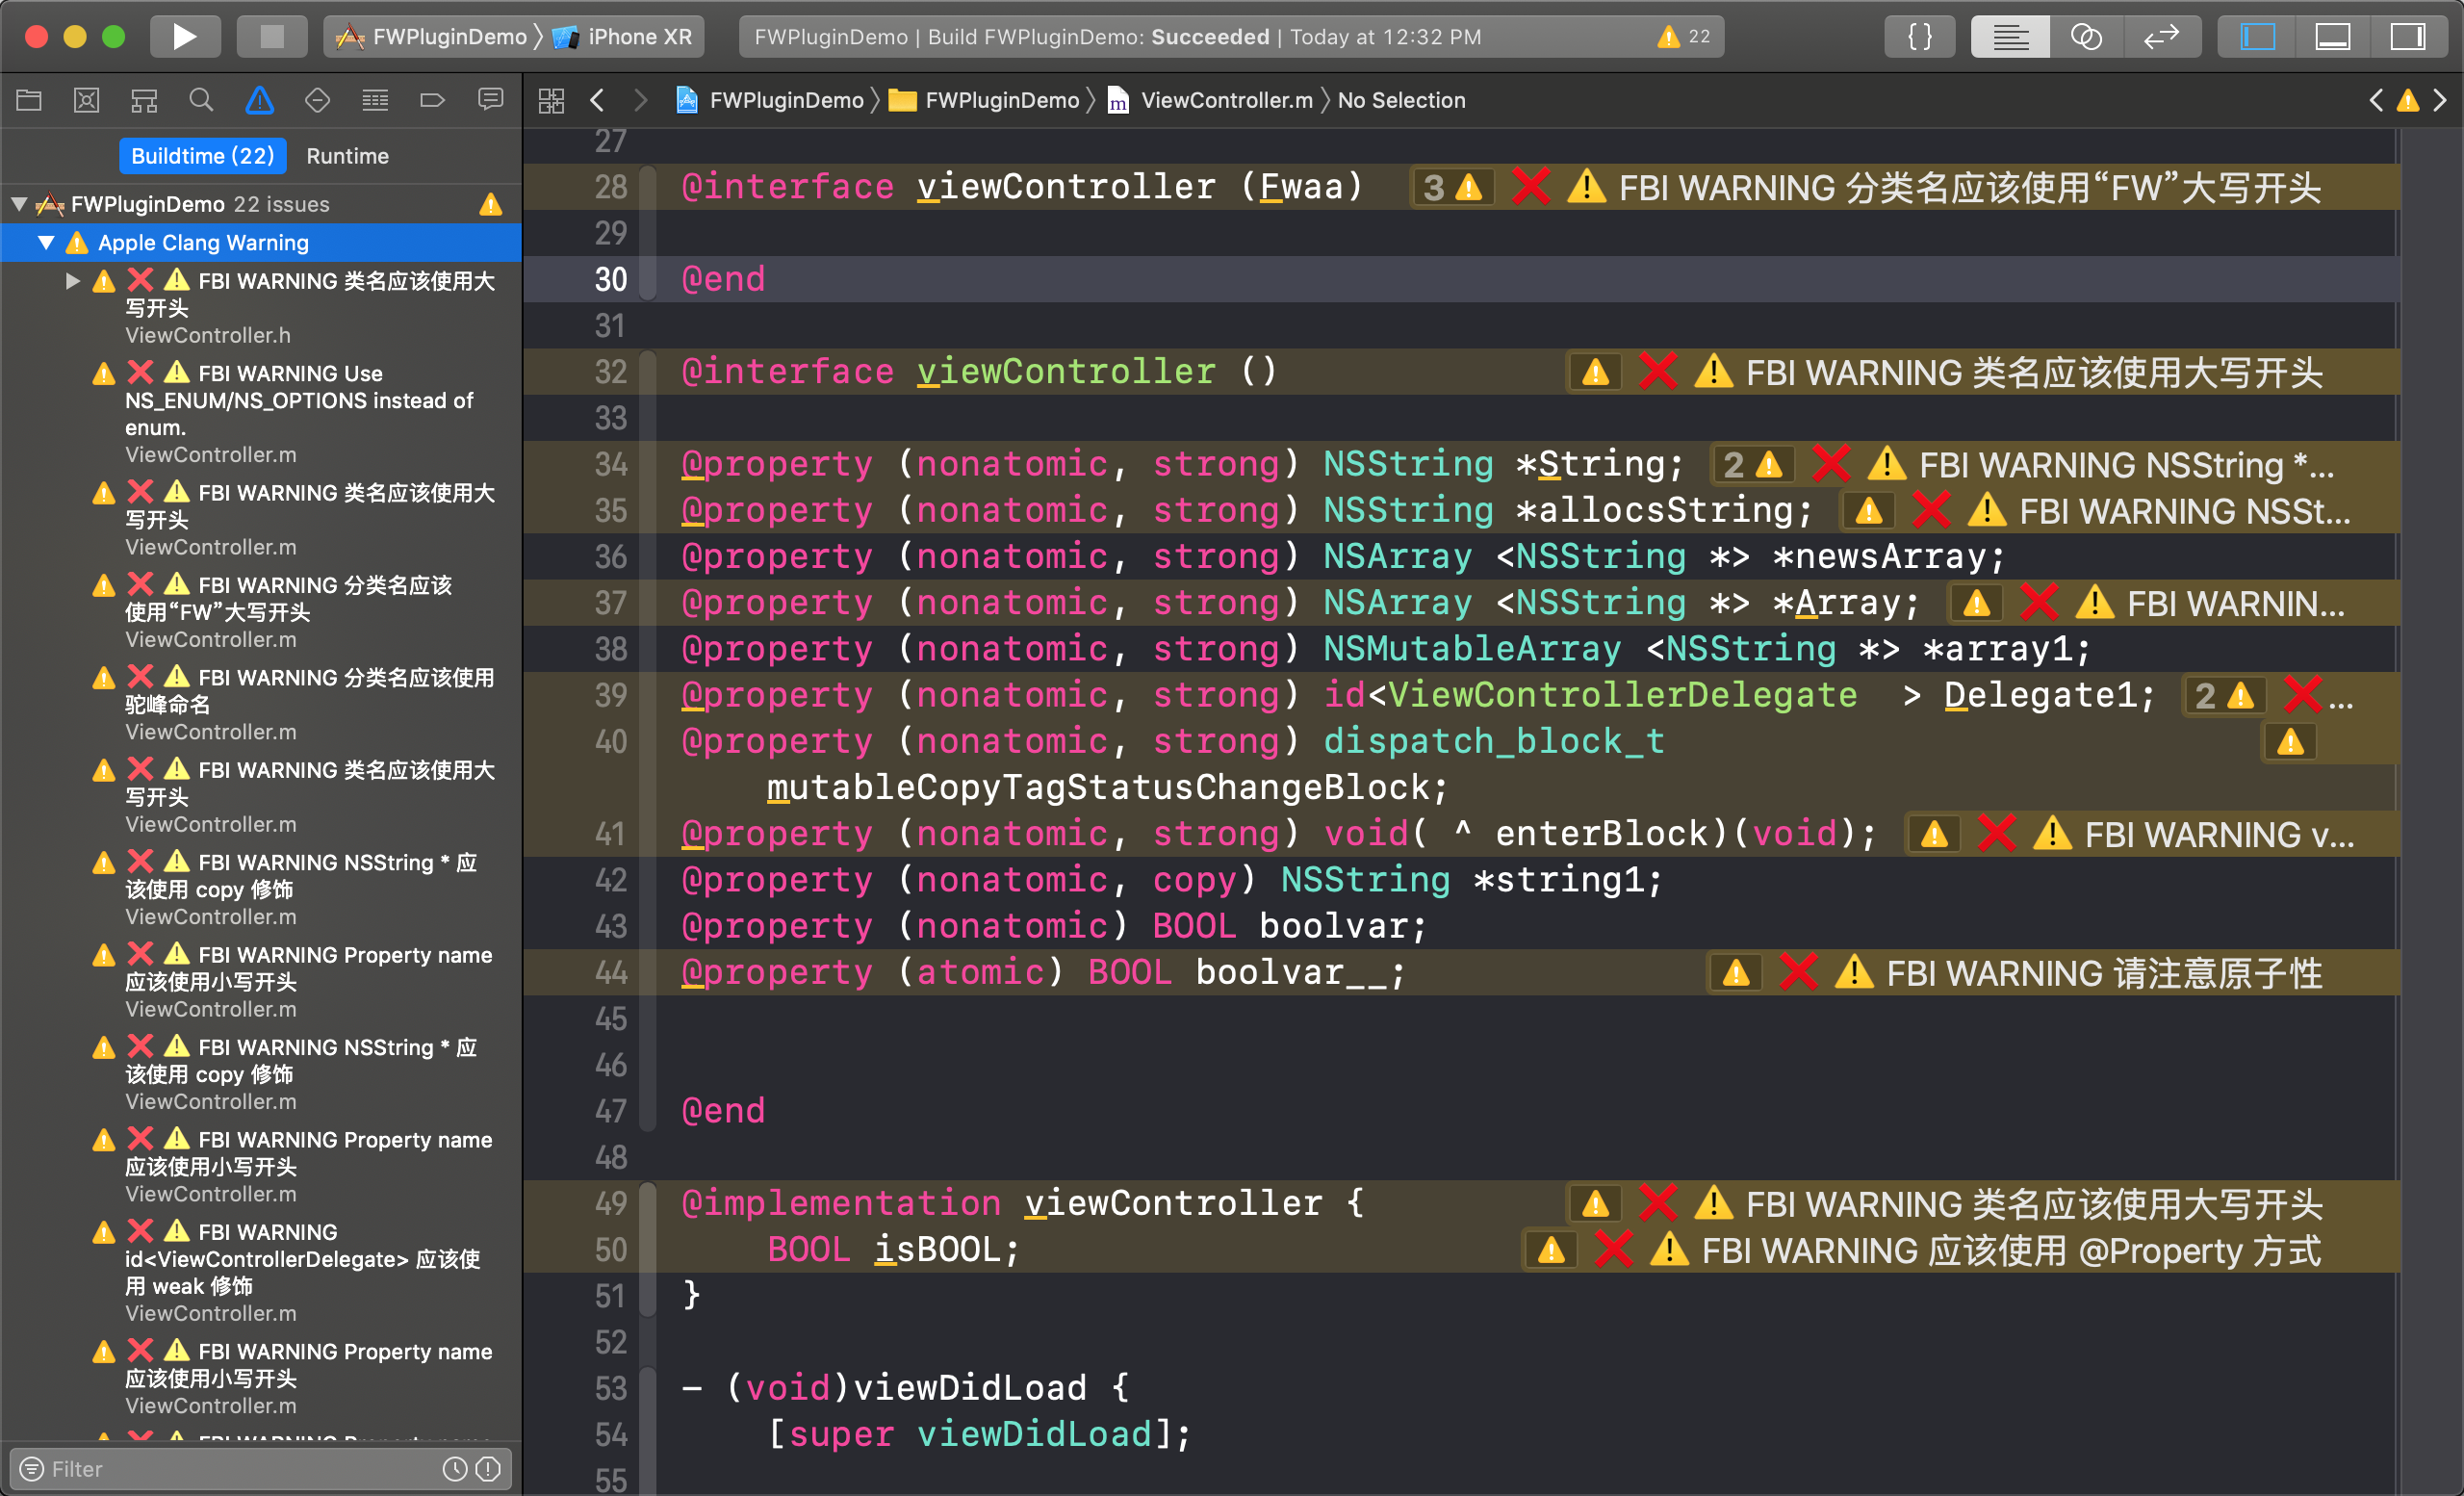This screenshot has width=2464, height=1496.
Task: Click the Stop button in toolbar
Action: (x=271, y=37)
